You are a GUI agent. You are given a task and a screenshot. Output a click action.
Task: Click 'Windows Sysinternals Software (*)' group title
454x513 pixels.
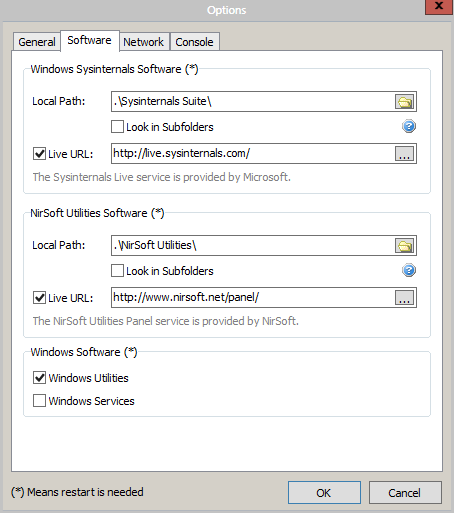tap(114, 69)
